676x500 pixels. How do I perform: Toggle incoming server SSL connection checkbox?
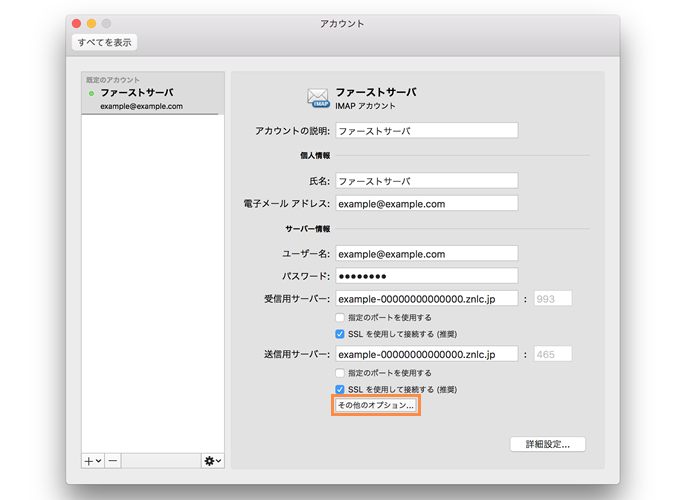coord(340,334)
